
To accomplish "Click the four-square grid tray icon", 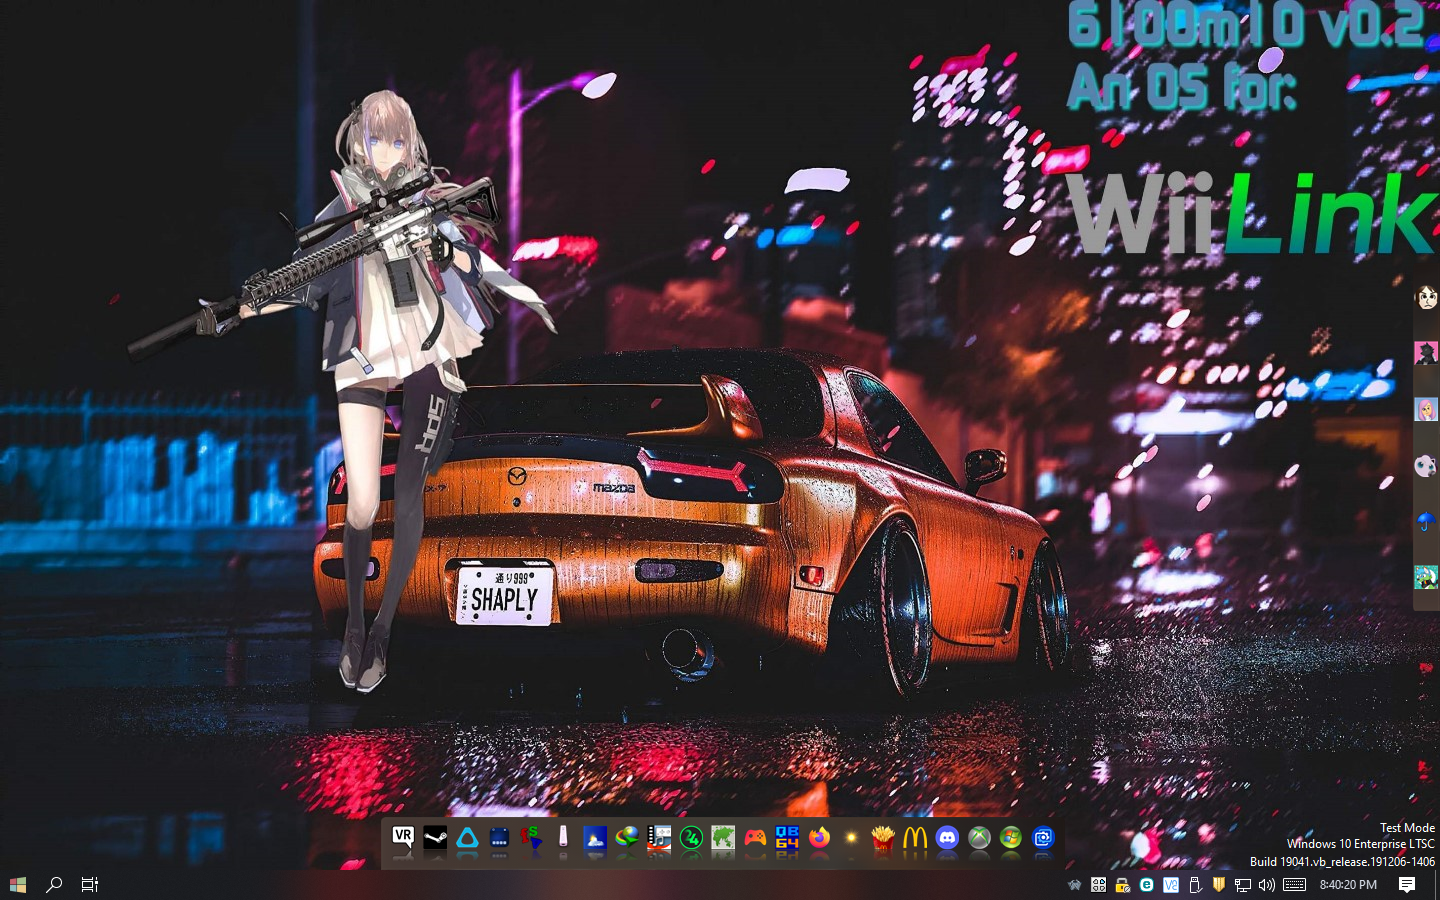I will click(1099, 885).
